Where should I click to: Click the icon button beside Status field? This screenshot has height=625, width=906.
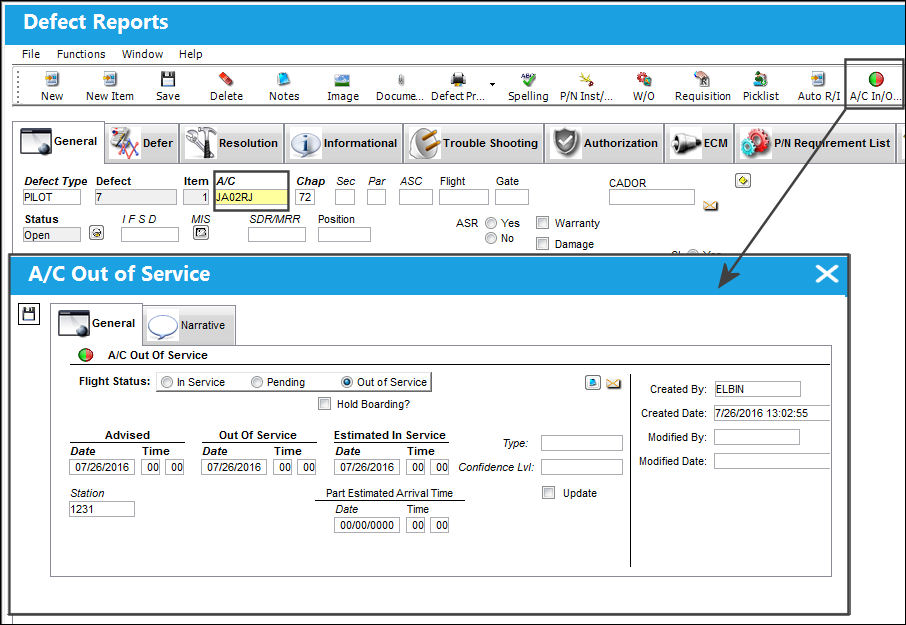[x=96, y=232]
